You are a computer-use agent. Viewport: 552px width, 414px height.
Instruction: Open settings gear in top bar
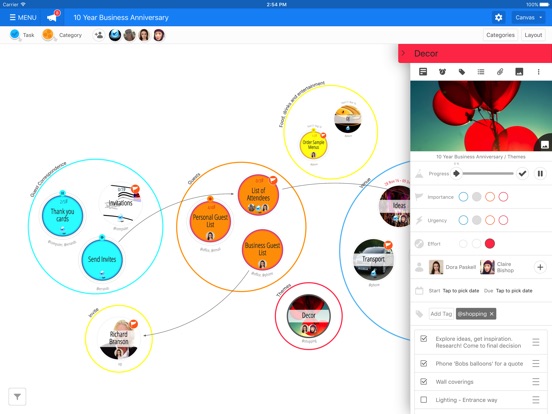tap(498, 17)
